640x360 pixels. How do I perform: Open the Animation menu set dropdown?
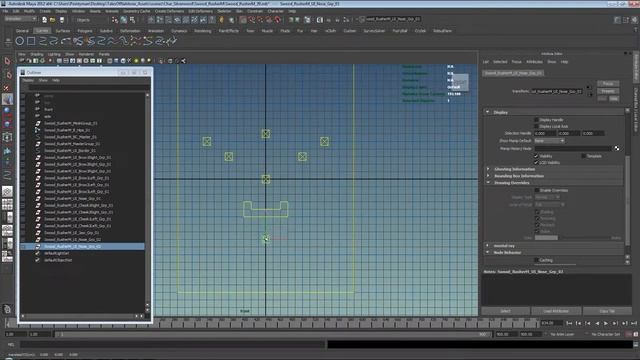click(x=20, y=19)
